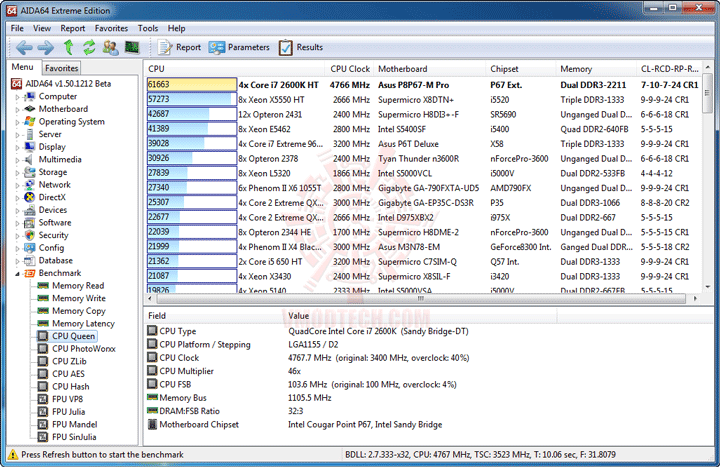The image size is (720, 467).
Task: Select CPU Queen benchmark
Action: (67, 336)
